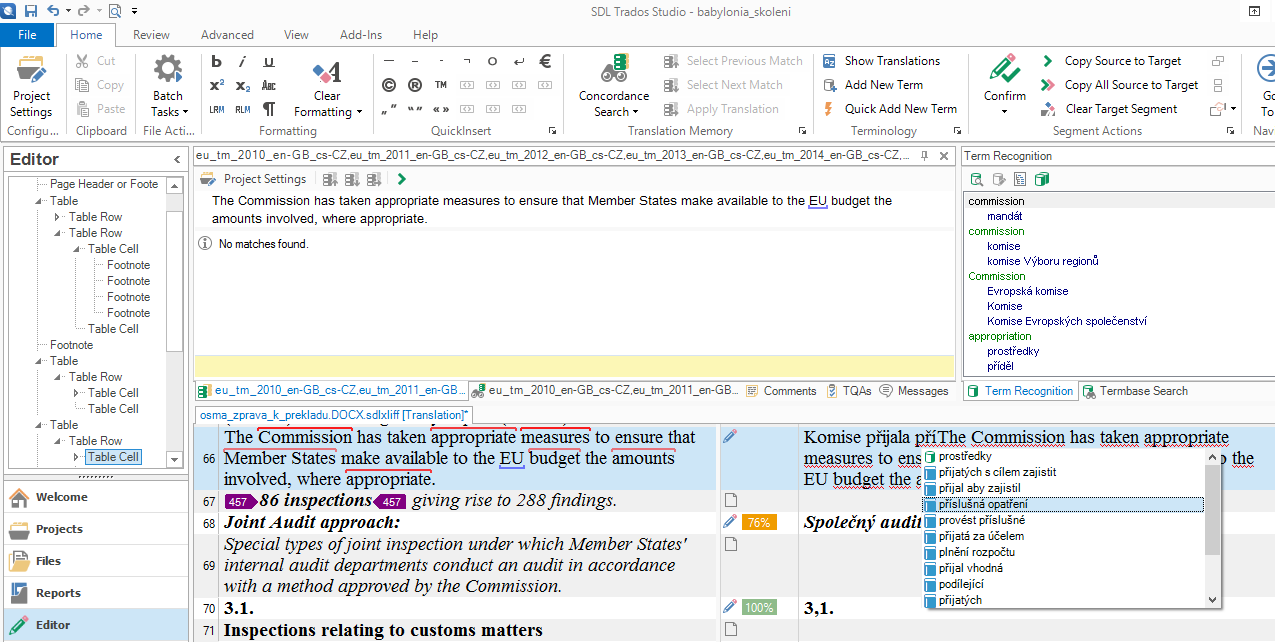Switch to the Advanced ribbon tab
1275x642 pixels.
[x=227, y=34]
